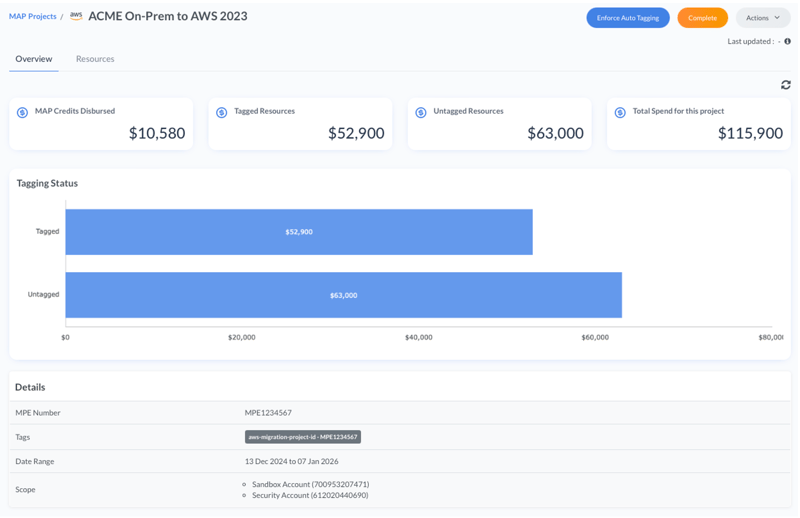Click the dollar icon on Untagged Resources card
This screenshot has height=518, width=800.
click(421, 112)
